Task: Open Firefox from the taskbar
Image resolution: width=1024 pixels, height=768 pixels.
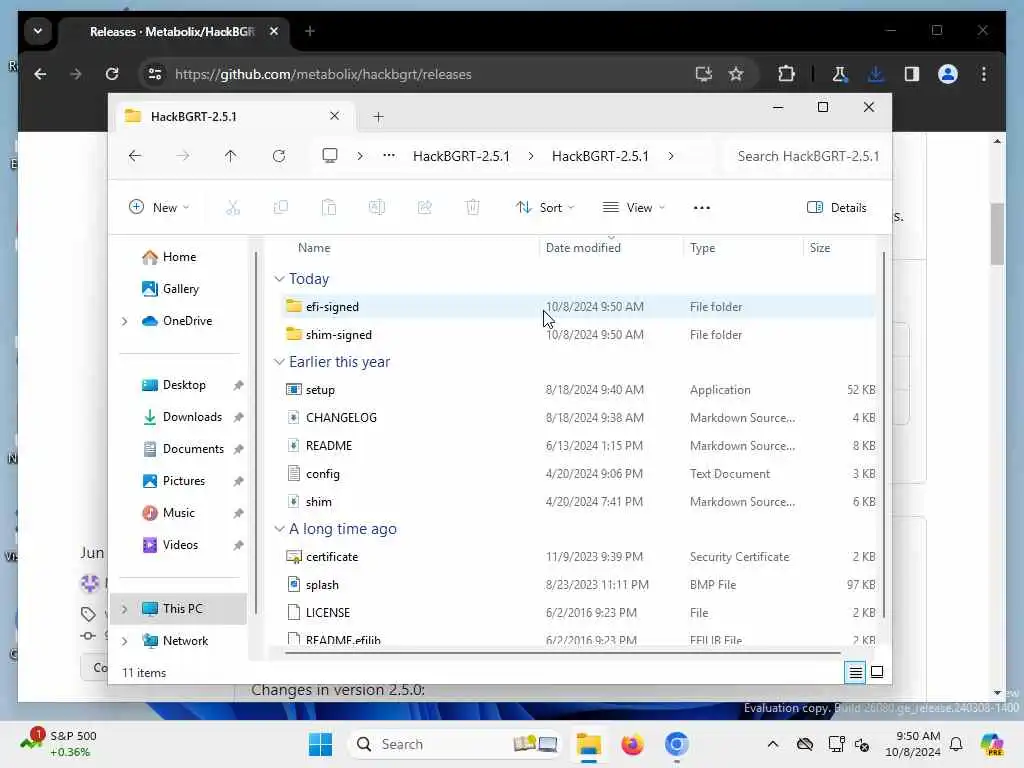Action: click(632, 744)
